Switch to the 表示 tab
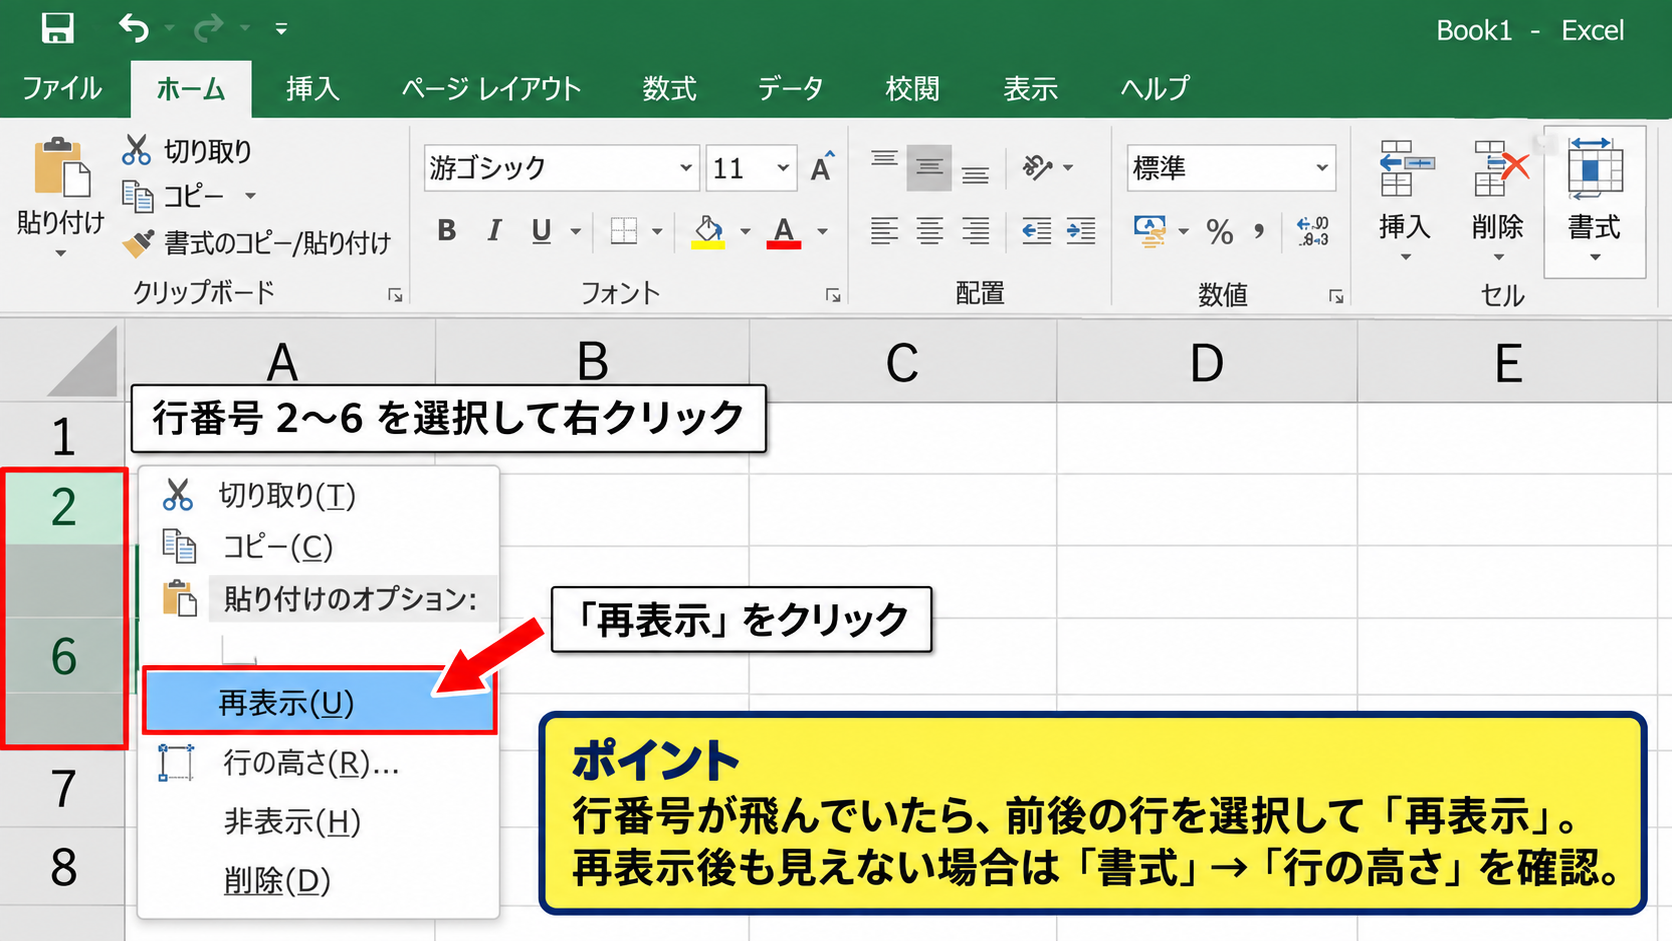The image size is (1672, 941). click(1030, 88)
